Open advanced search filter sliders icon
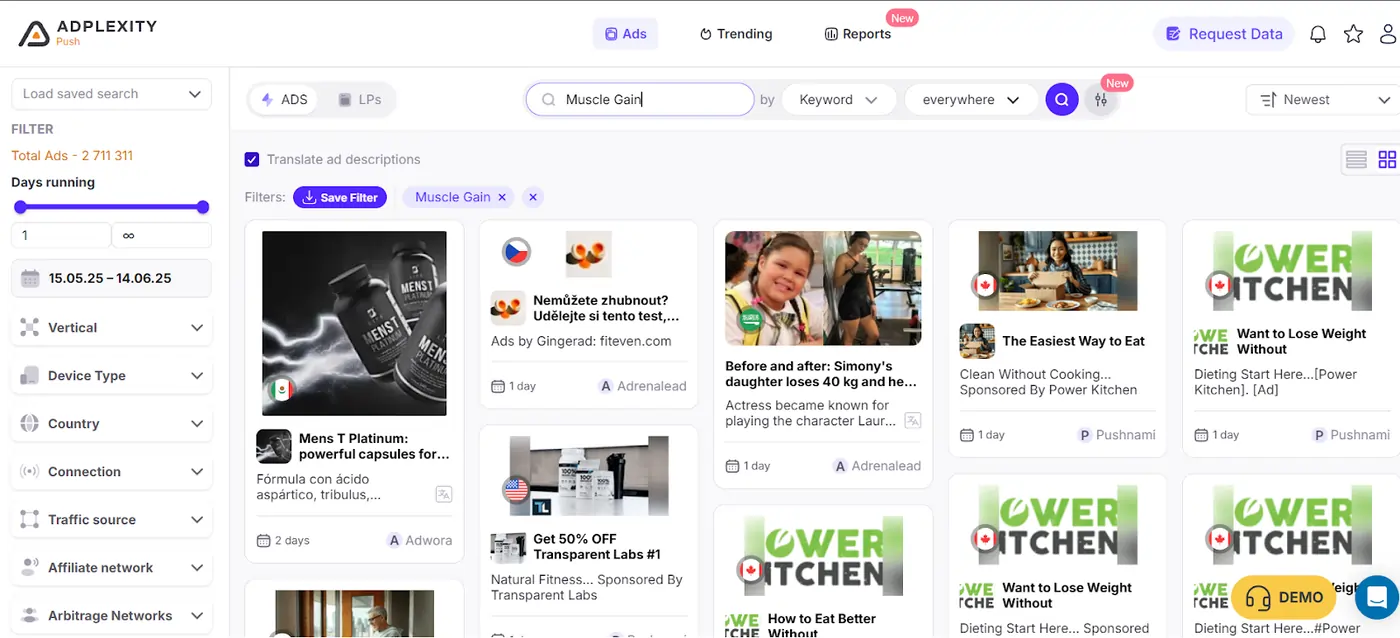This screenshot has height=638, width=1400. (1101, 99)
